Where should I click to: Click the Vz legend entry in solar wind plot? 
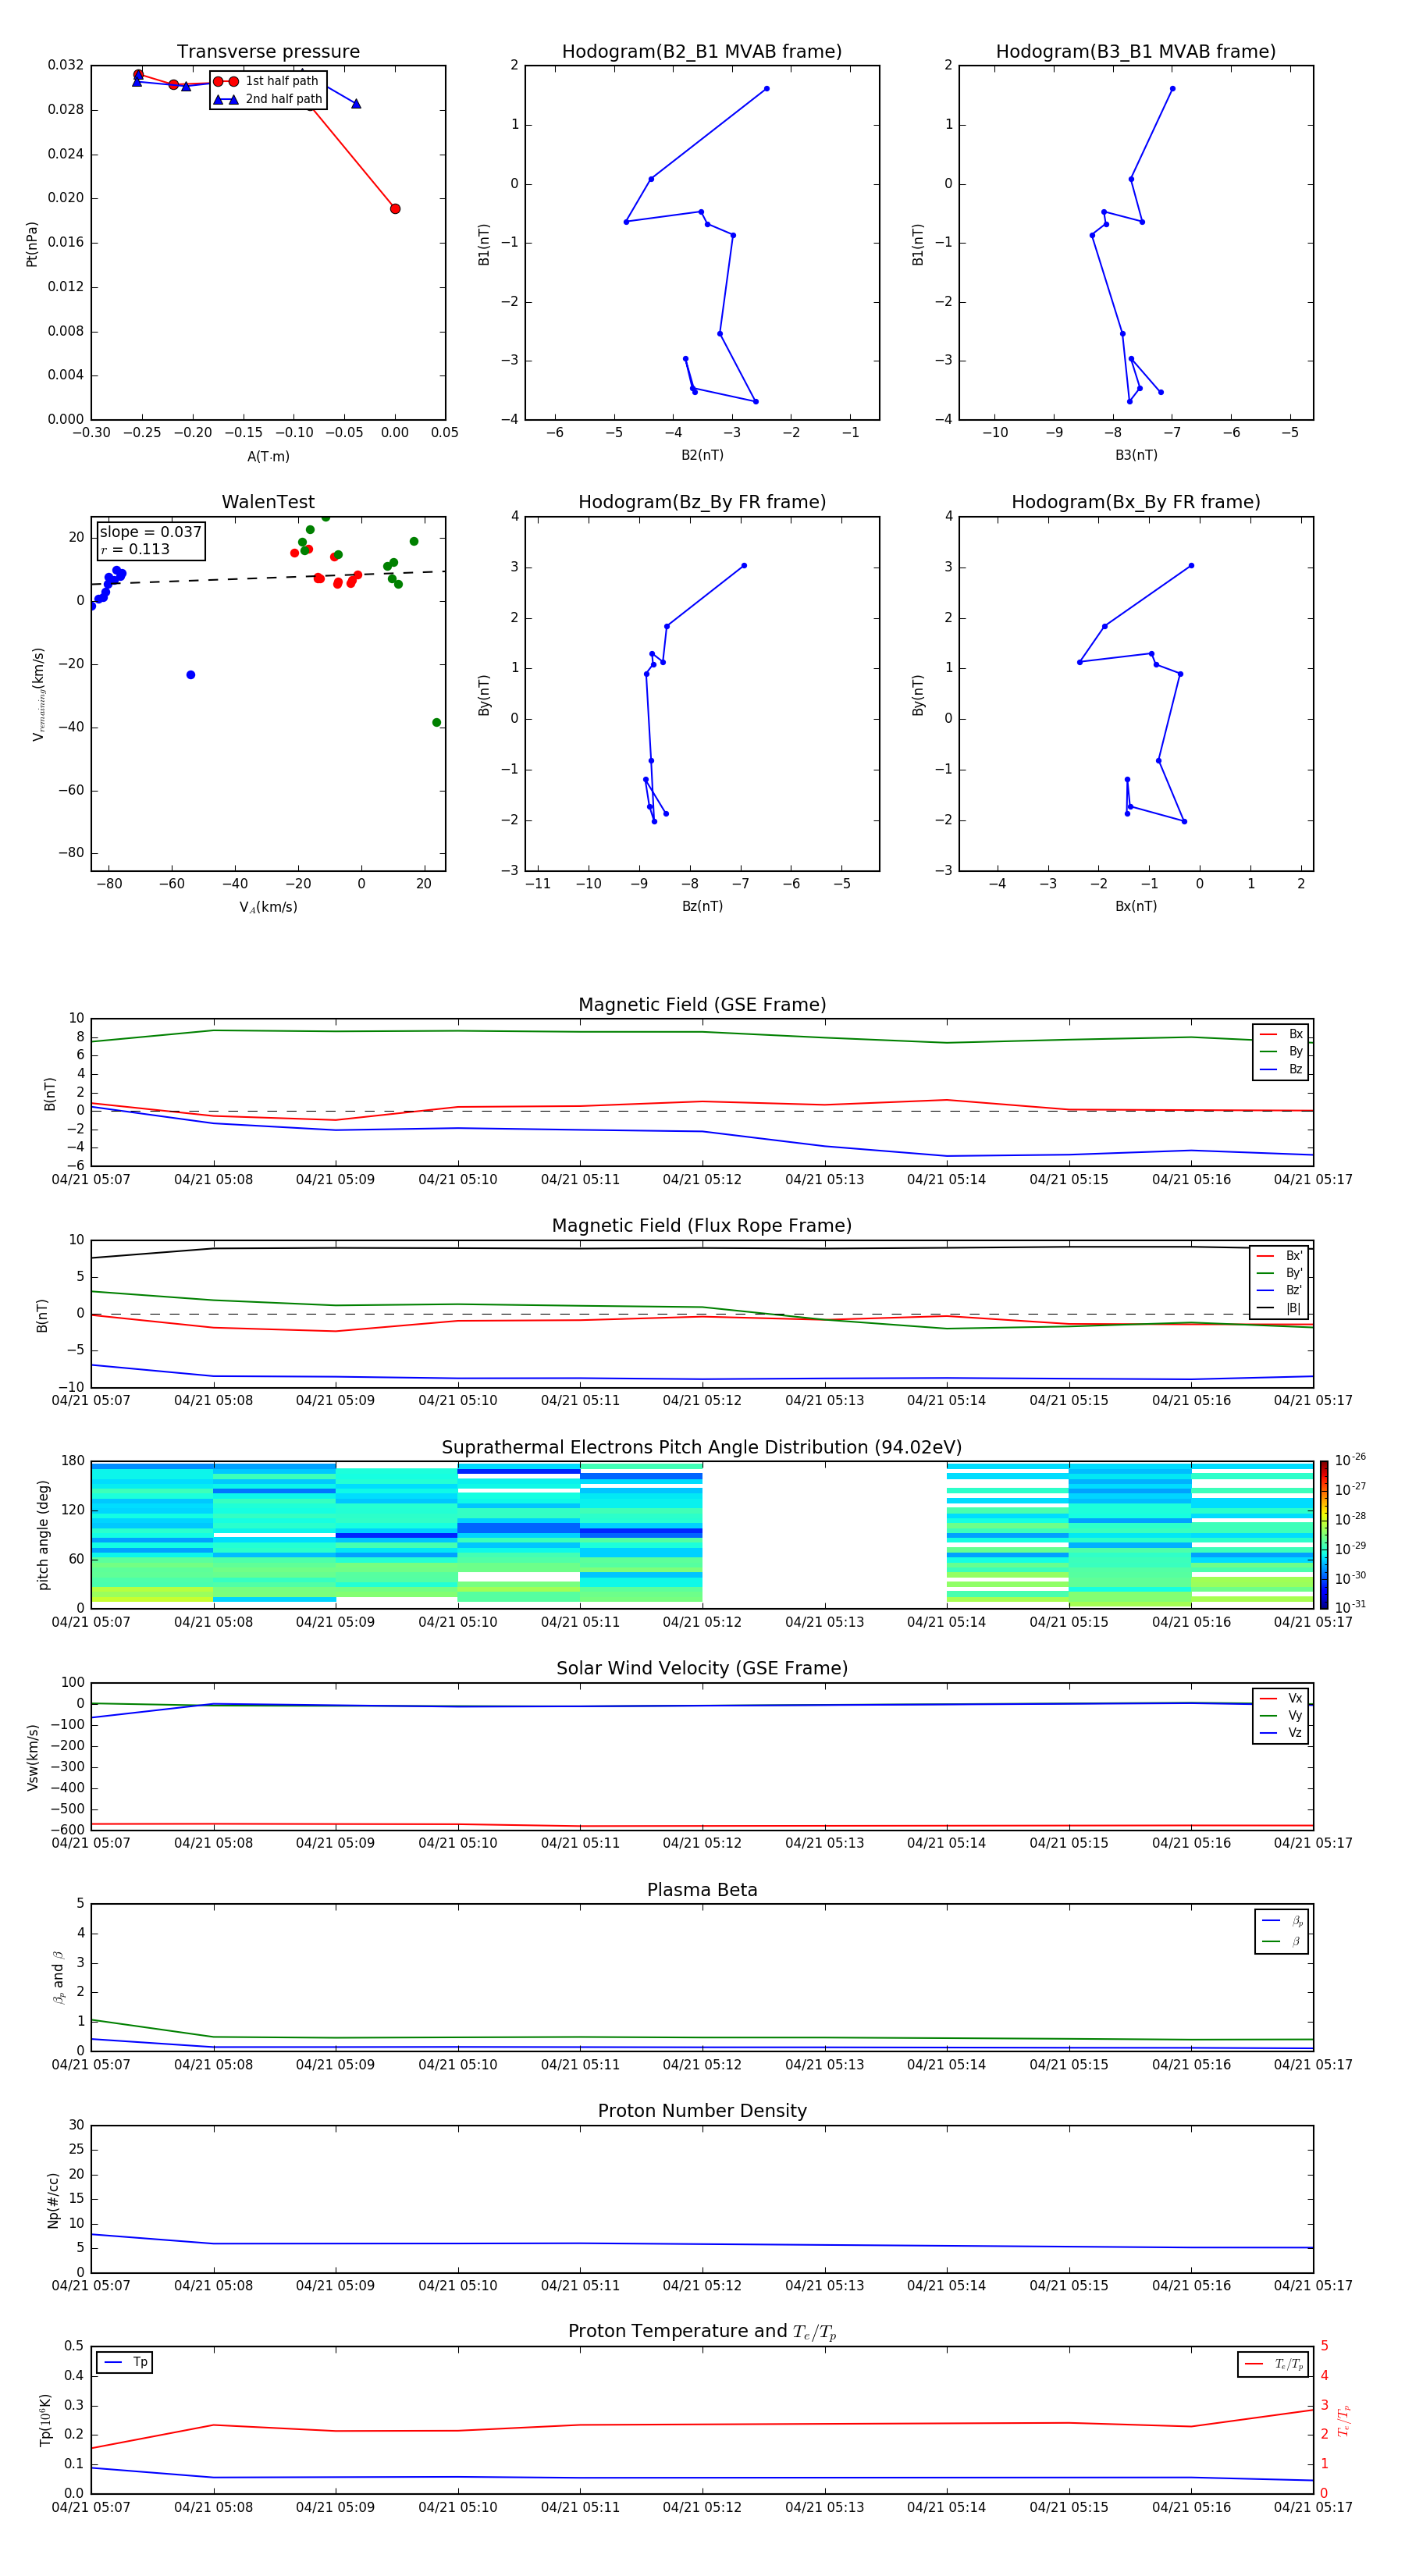click(1281, 1732)
